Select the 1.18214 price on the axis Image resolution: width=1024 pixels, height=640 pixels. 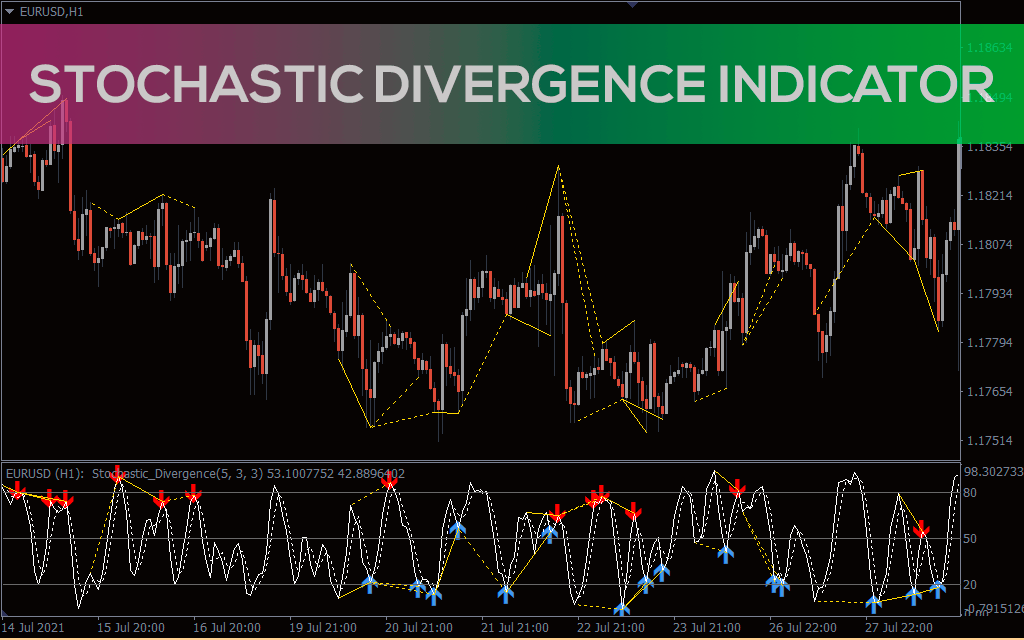pyautogui.click(x=990, y=196)
